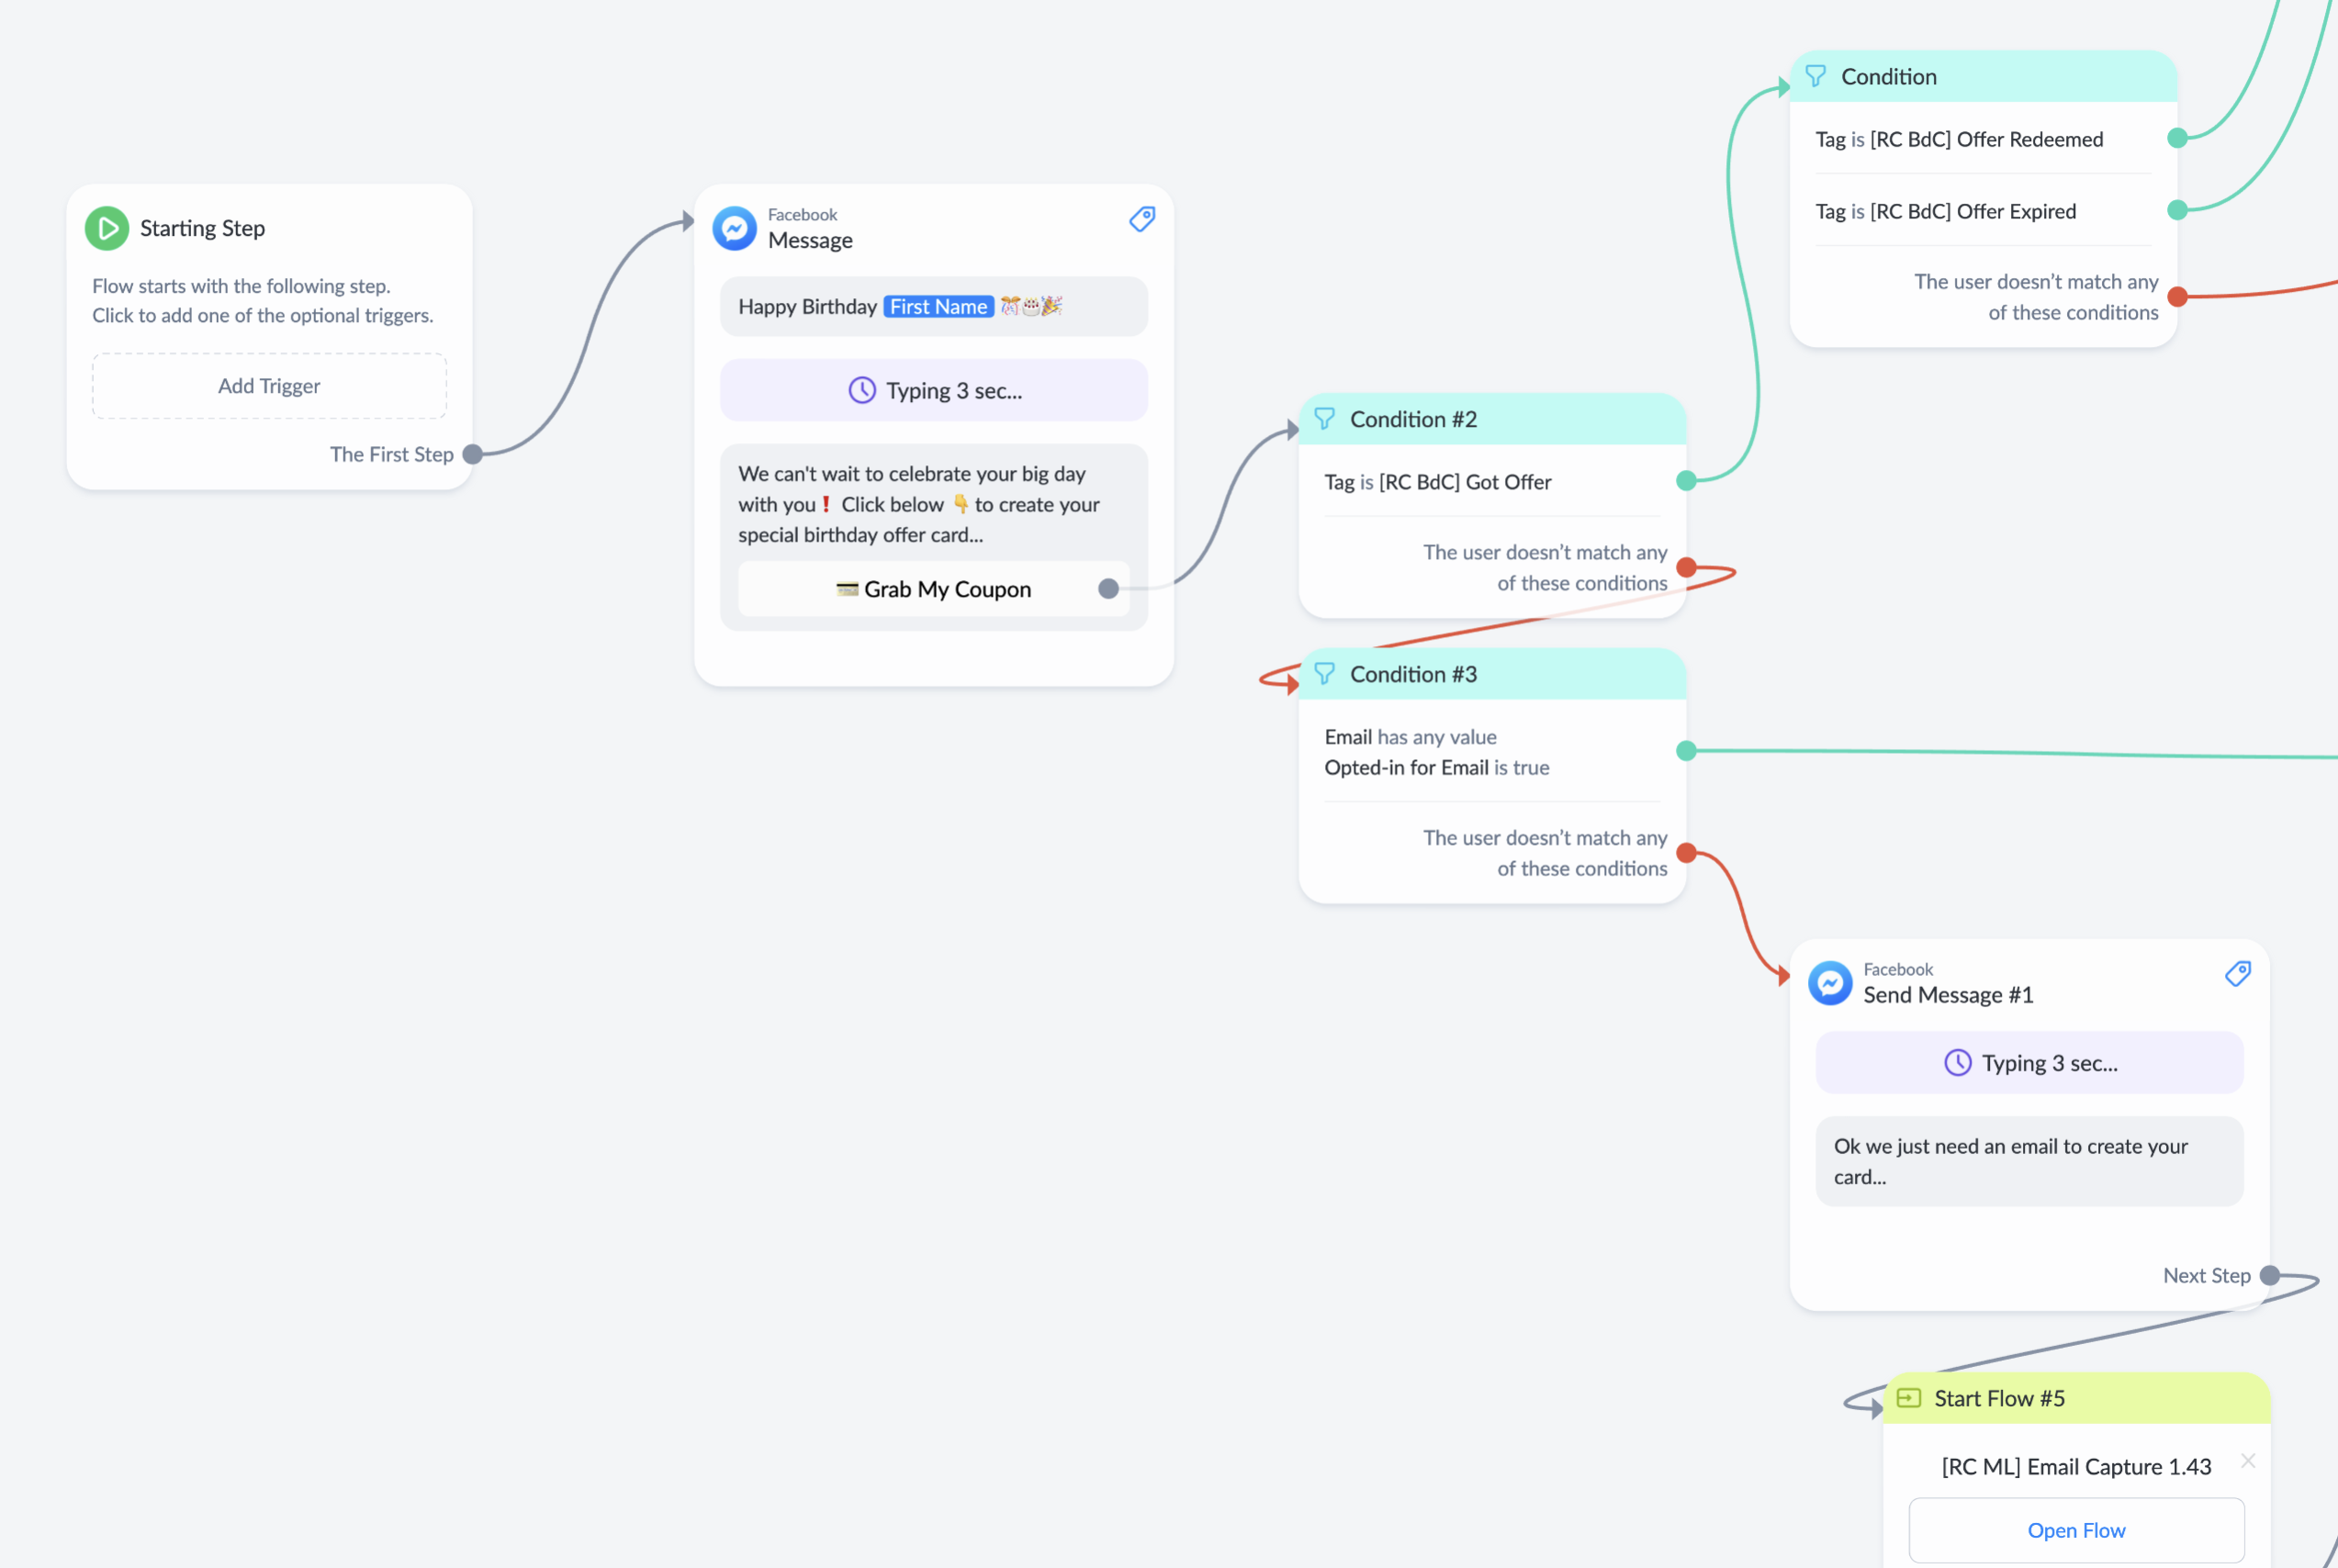Click The First Step output connector dot
This screenshot has width=2338, height=1568.
(473, 455)
